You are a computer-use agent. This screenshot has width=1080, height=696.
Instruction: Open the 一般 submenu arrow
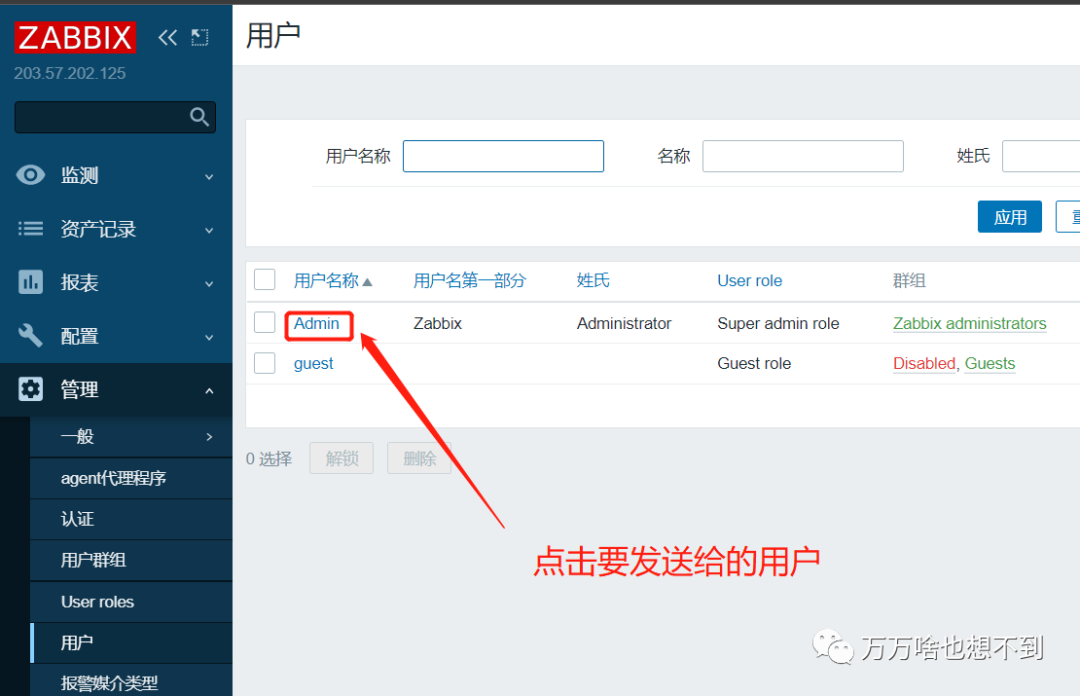209,437
